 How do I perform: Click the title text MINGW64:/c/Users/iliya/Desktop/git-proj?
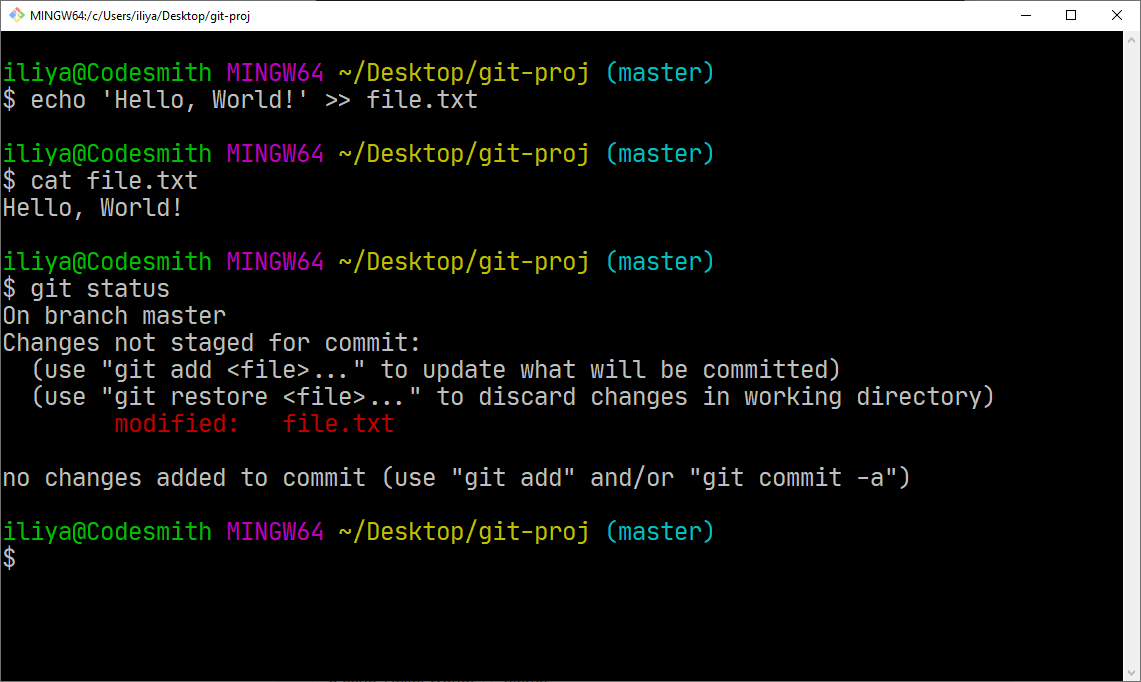coord(140,16)
